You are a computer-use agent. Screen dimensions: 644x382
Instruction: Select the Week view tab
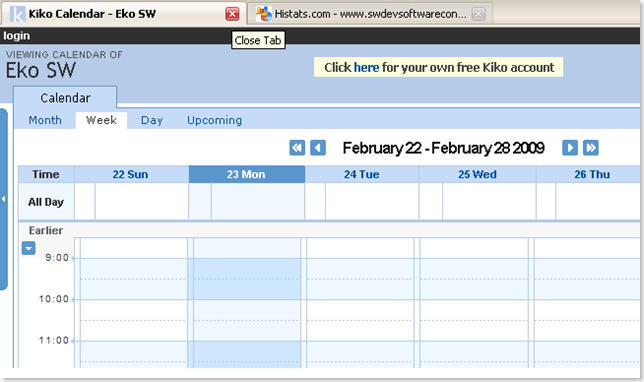[x=101, y=120]
